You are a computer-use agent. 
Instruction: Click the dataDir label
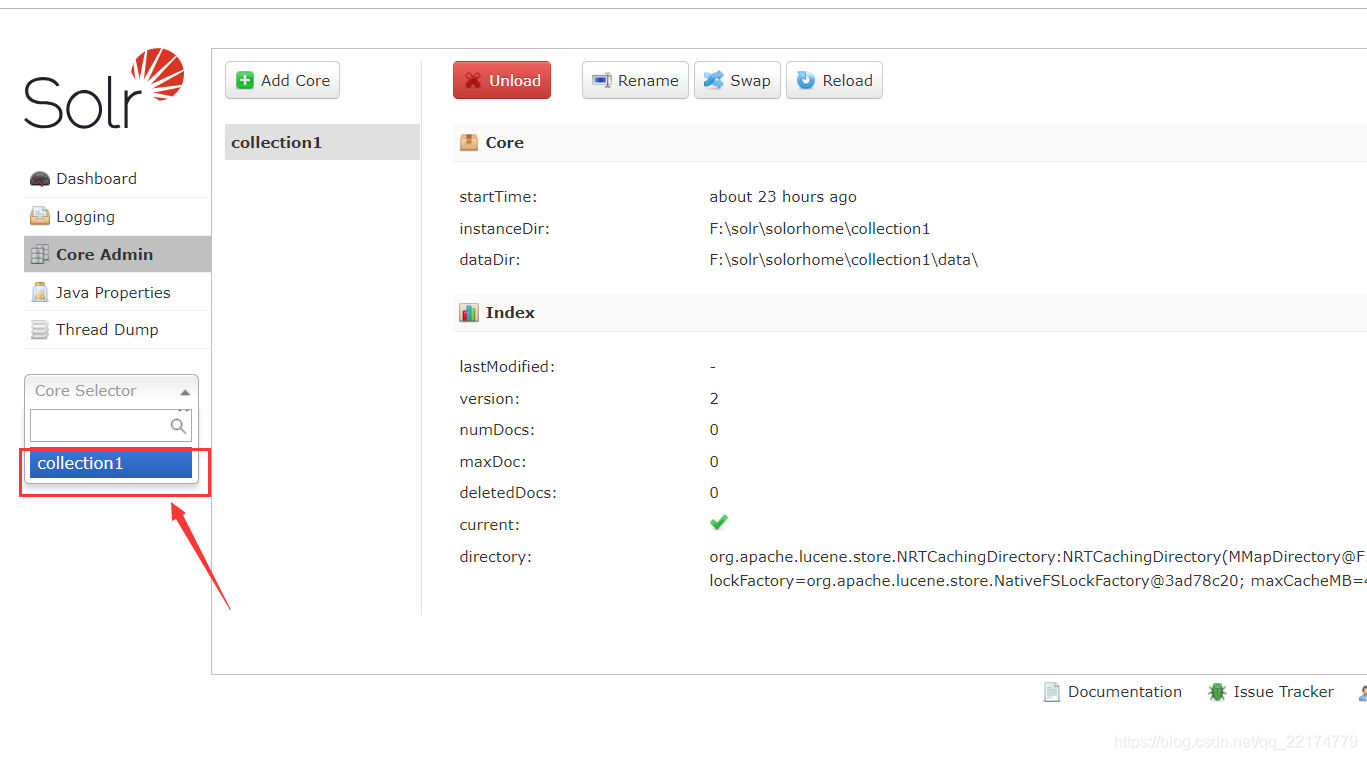click(x=490, y=260)
